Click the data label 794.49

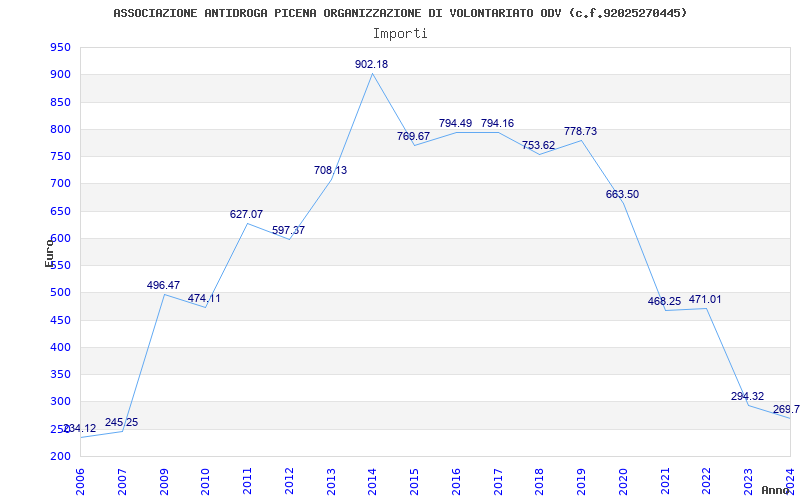455,123
